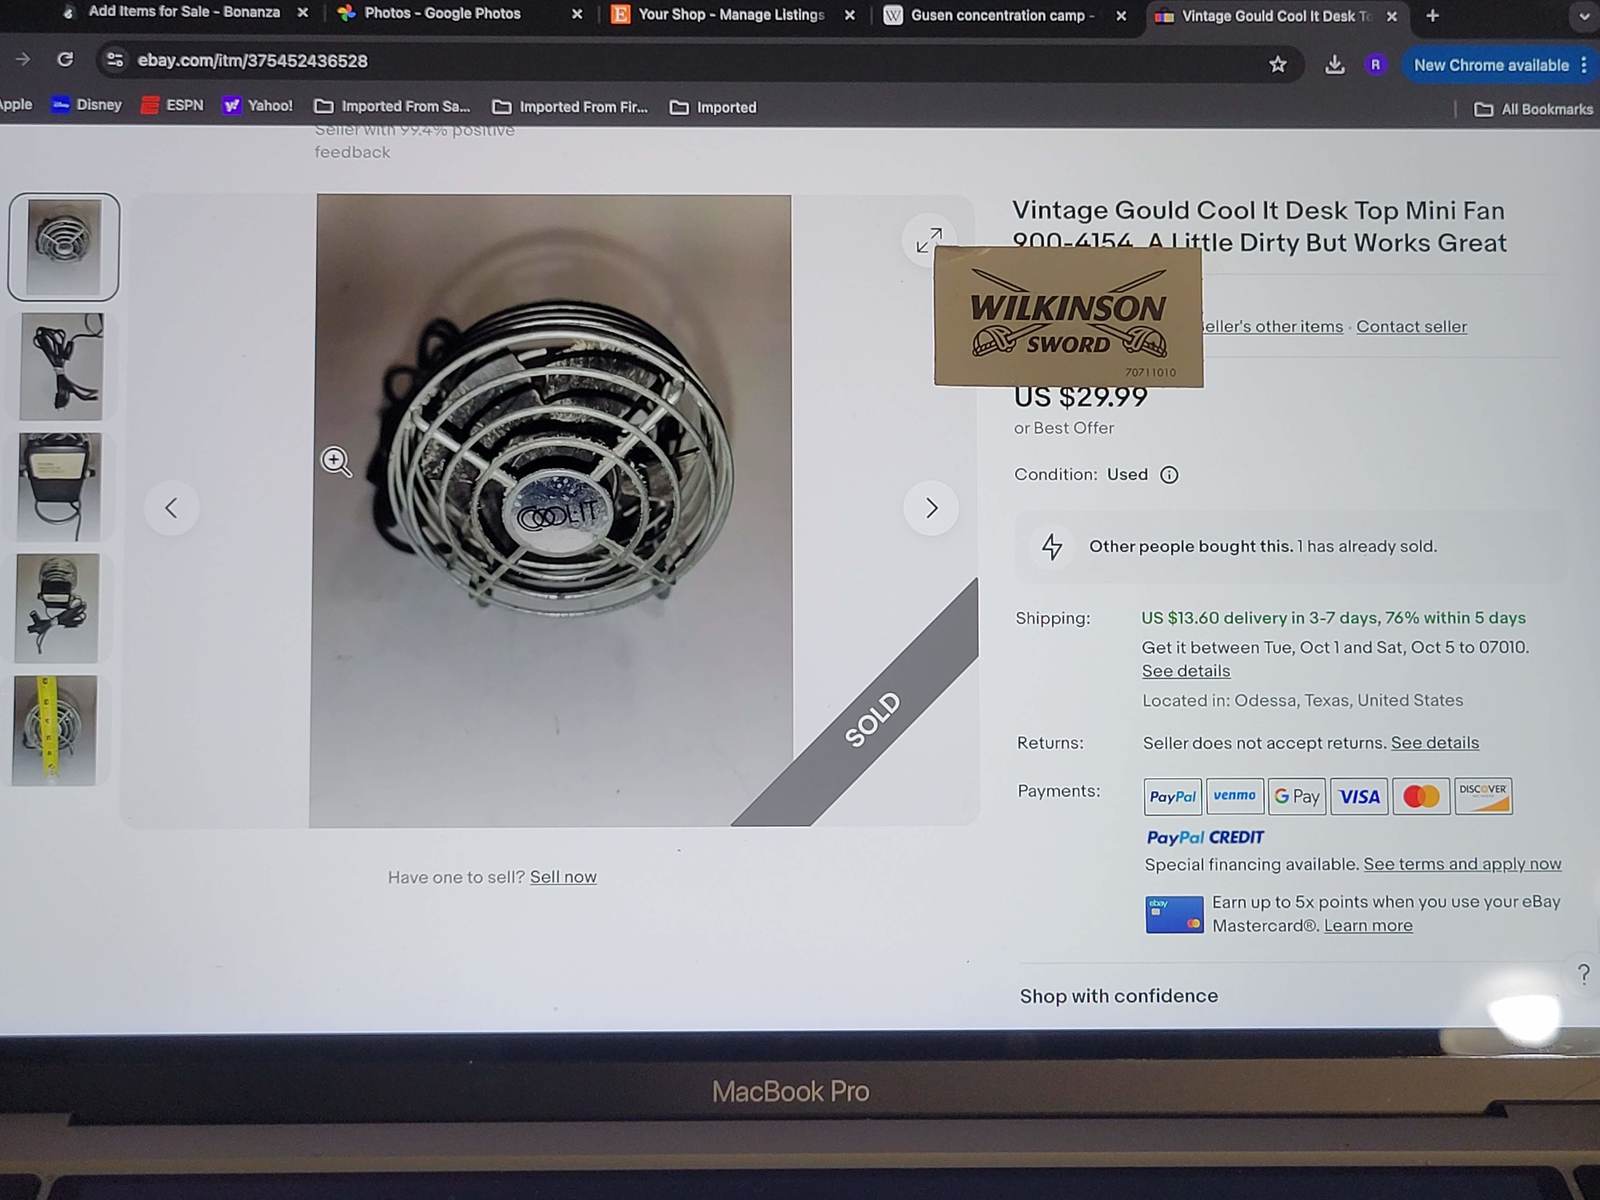Screen dimensions: 1600x1200
Task: Select the power cord thumbnail
Action: tap(61, 367)
